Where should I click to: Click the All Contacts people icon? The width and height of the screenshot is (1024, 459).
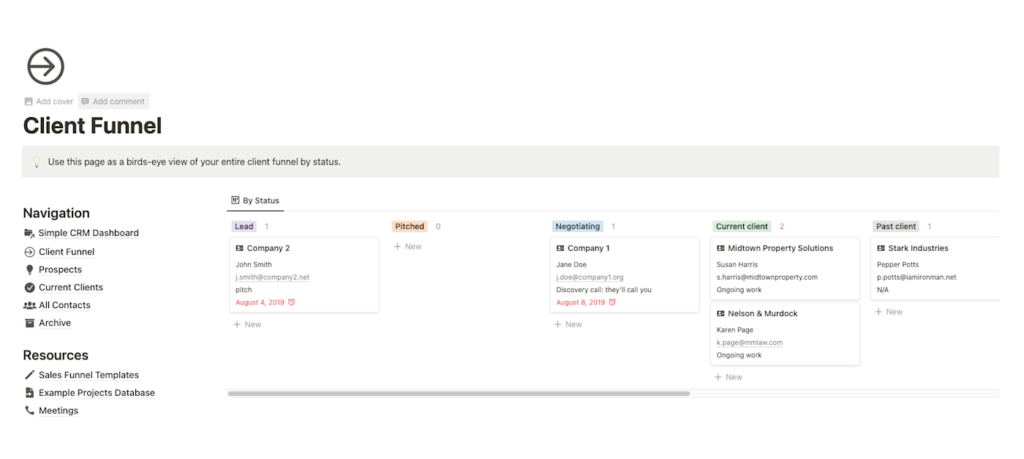click(29, 305)
